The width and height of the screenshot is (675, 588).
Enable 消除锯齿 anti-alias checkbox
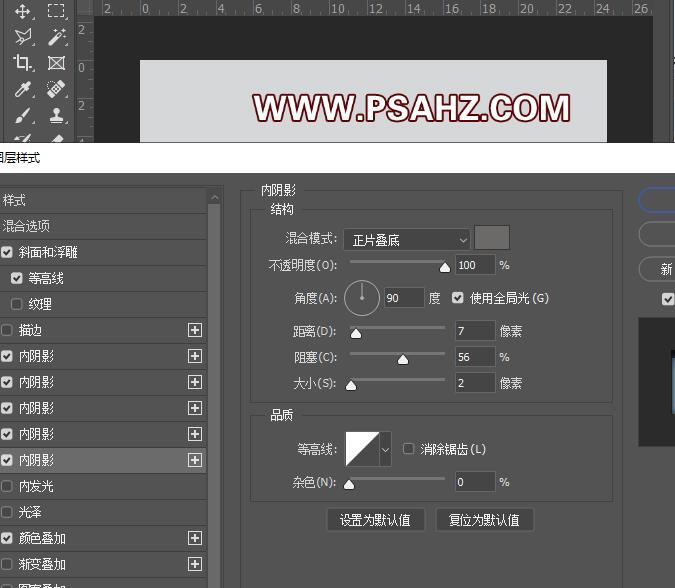click(x=408, y=449)
